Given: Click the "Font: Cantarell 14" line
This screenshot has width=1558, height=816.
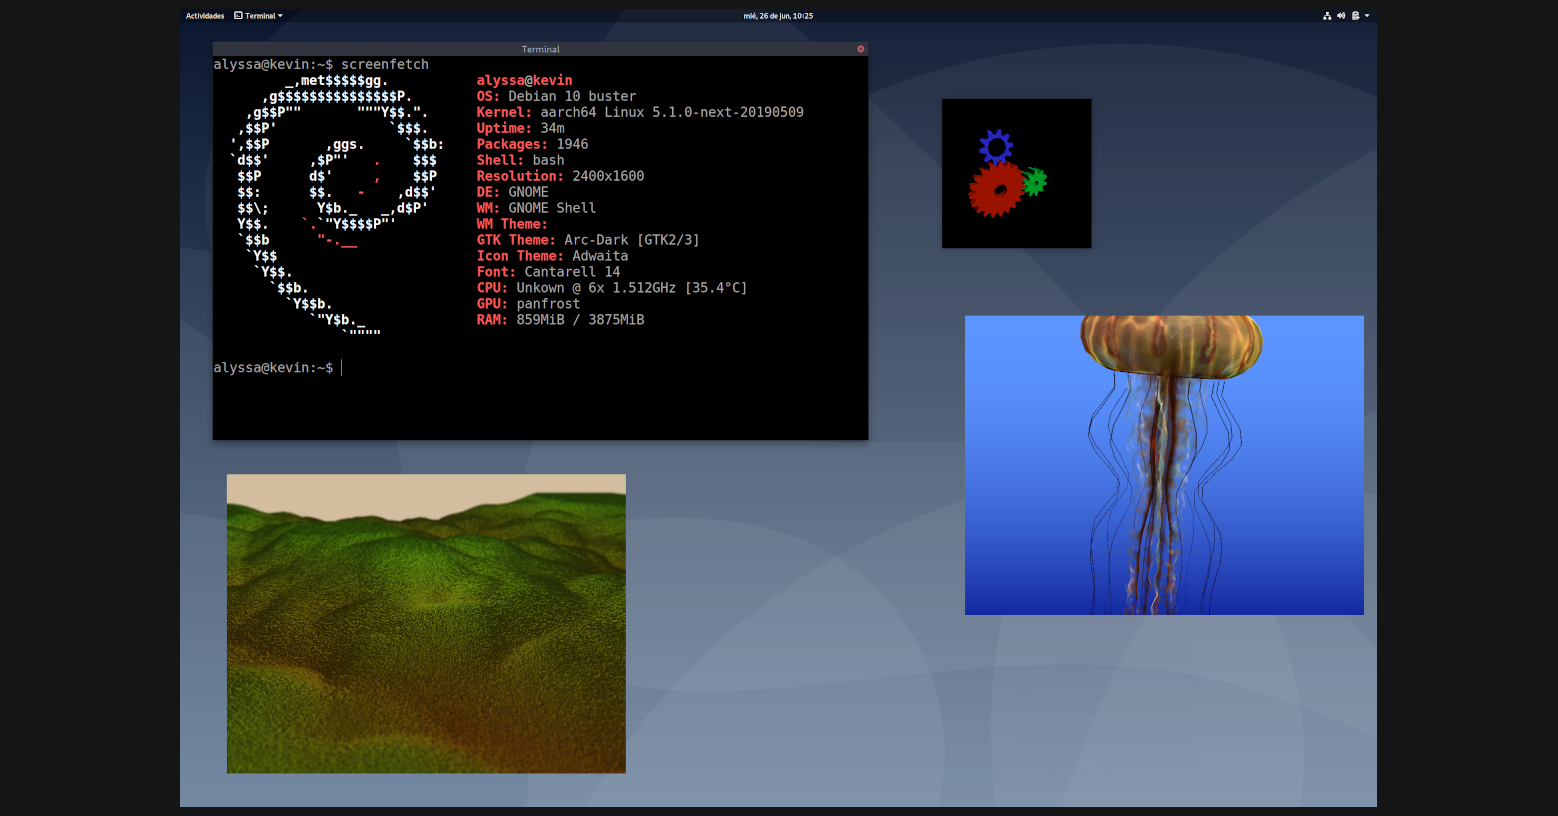Looking at the screenshot, I should point(548,272).
